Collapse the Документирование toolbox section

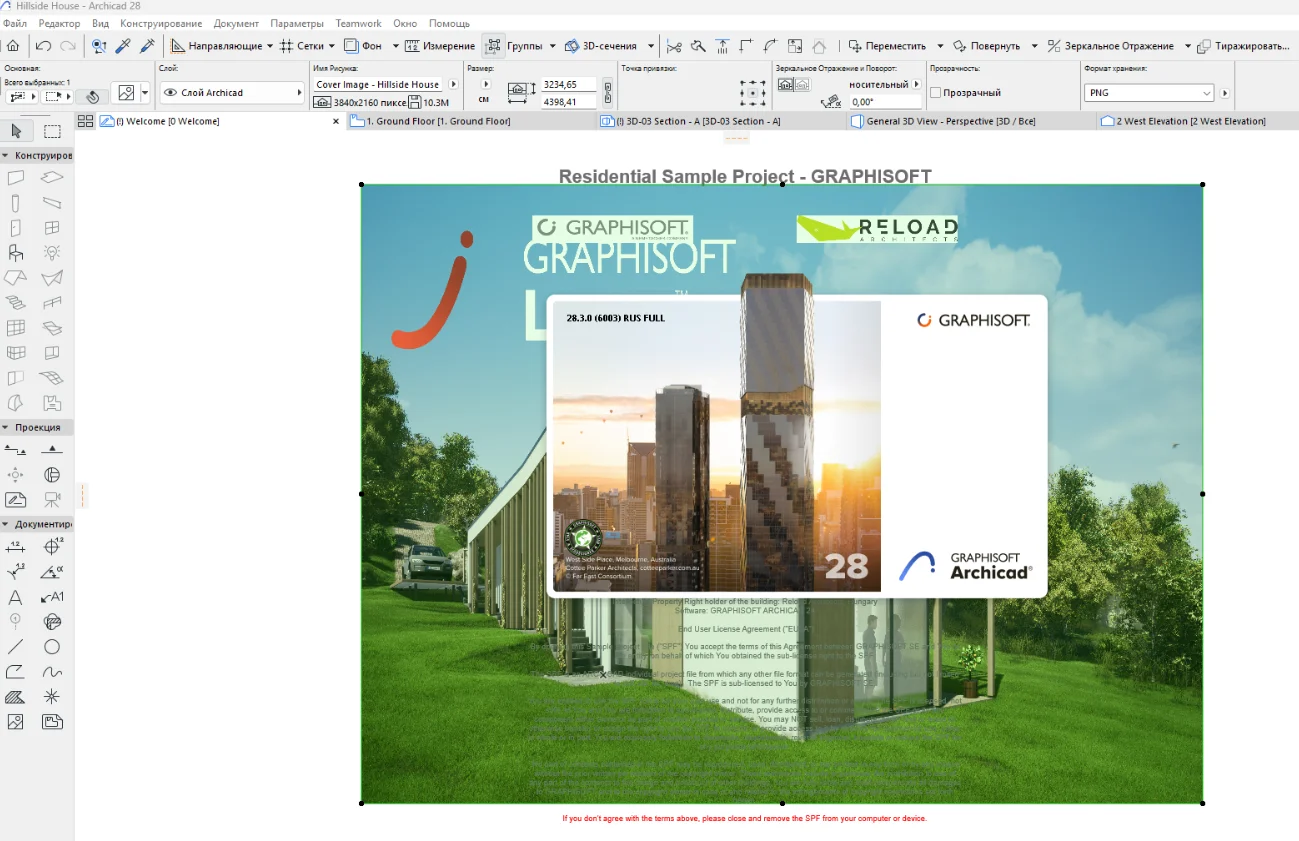(x=5, y=524)
